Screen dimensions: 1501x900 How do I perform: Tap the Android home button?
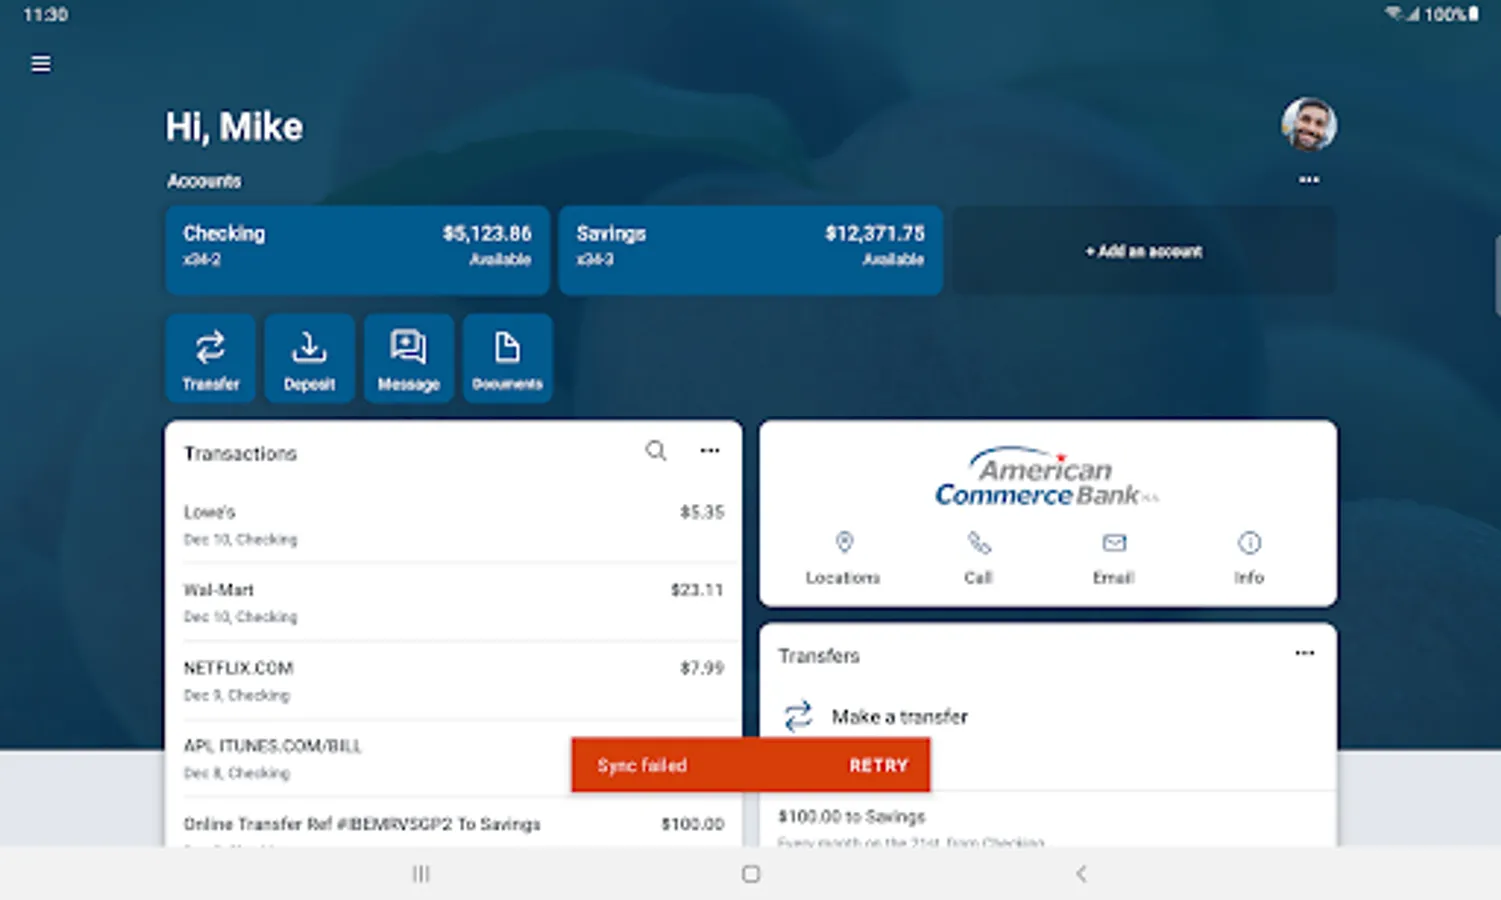tap(751, 874)
